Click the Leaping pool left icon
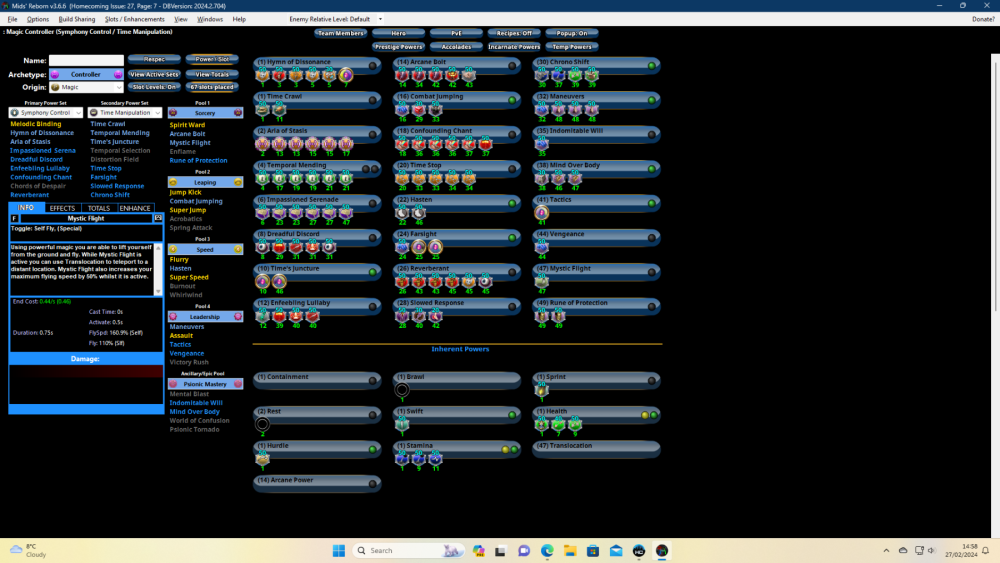1000x563 pixels. [173, 182]
